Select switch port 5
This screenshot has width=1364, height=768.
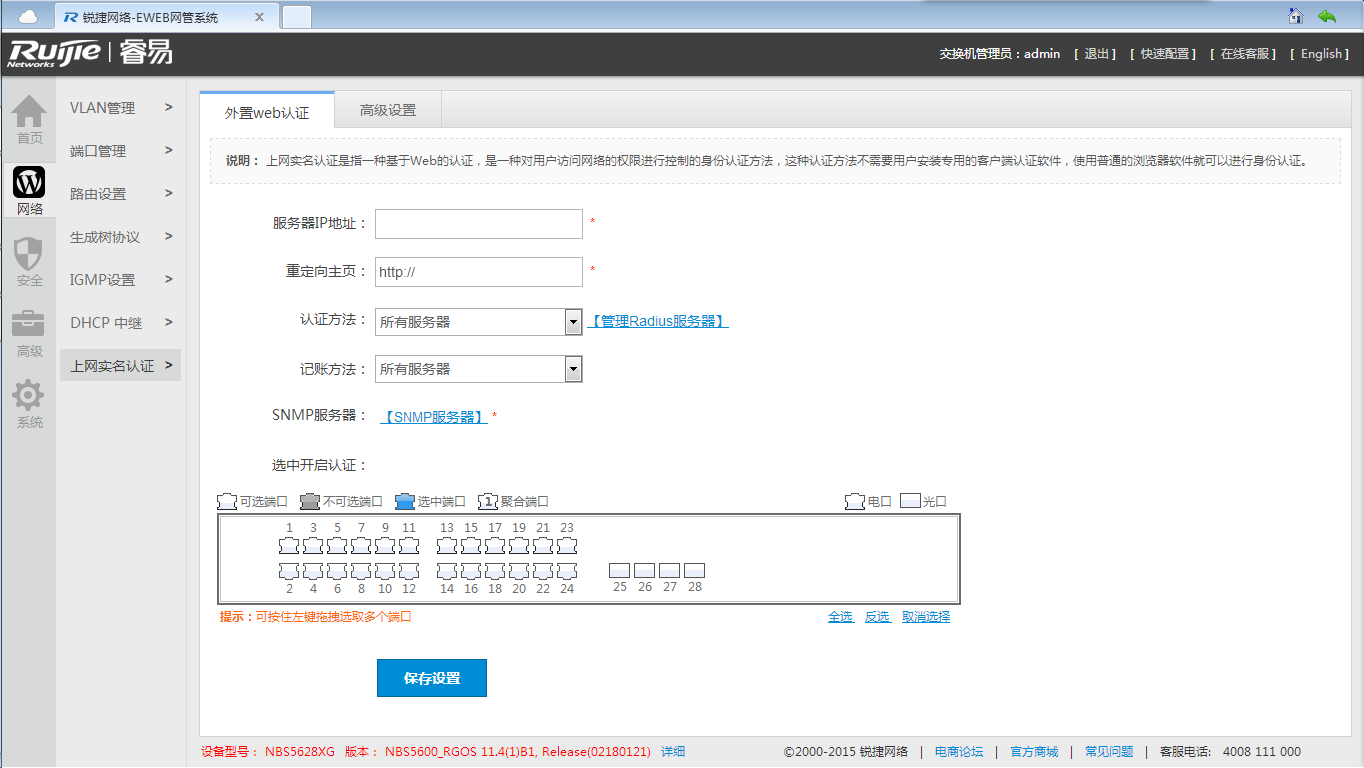tap(337, 546)
